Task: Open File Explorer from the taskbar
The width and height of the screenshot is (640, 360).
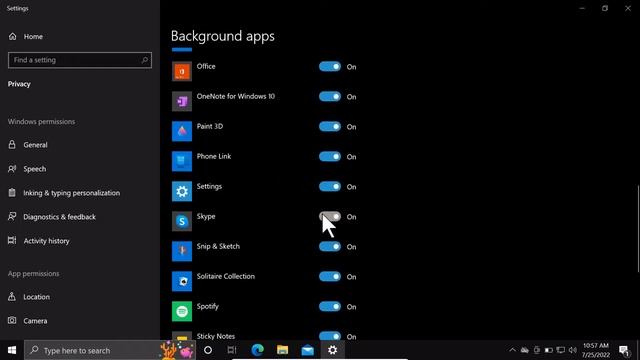Action: click(282, 350)
